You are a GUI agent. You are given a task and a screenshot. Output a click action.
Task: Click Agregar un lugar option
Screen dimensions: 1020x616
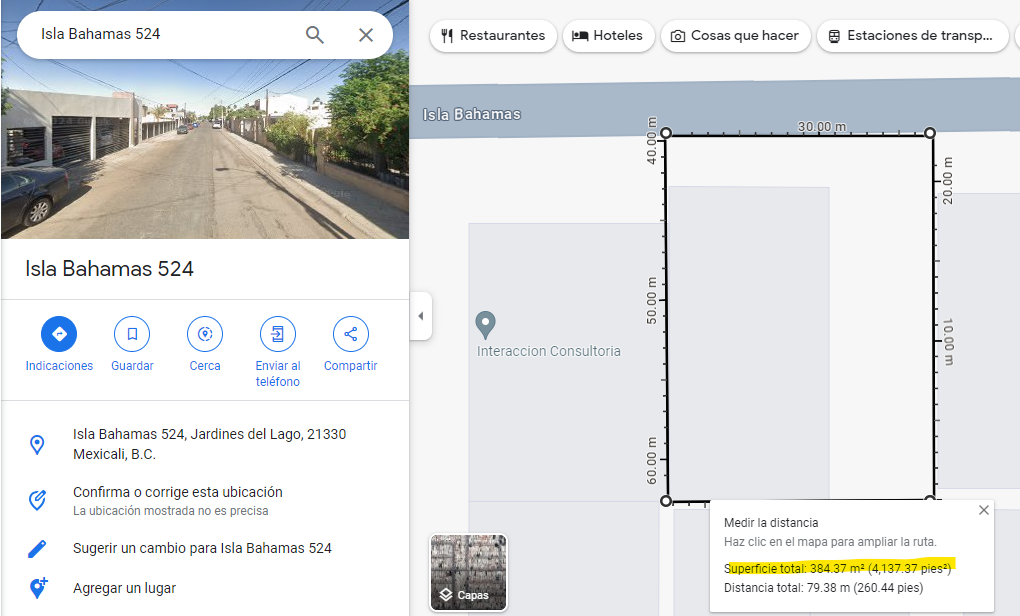124,588
